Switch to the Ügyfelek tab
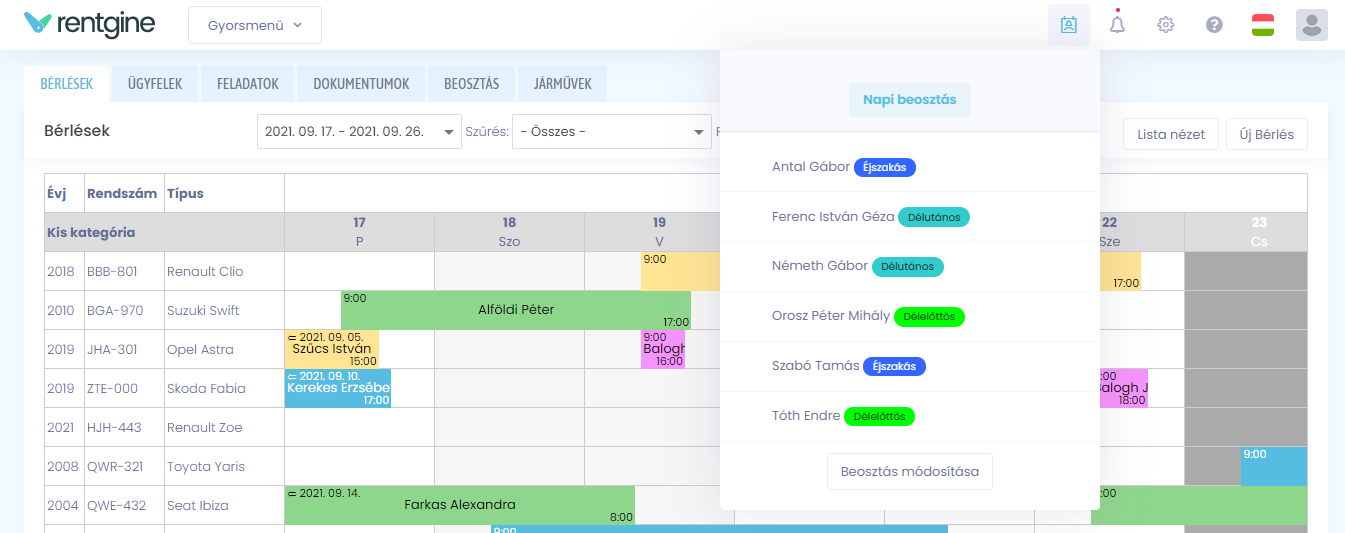 click(x=155, y=84)
